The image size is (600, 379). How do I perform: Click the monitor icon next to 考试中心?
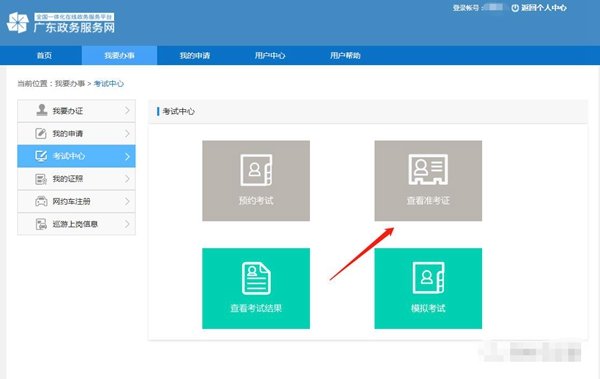(x=41, y=156)
